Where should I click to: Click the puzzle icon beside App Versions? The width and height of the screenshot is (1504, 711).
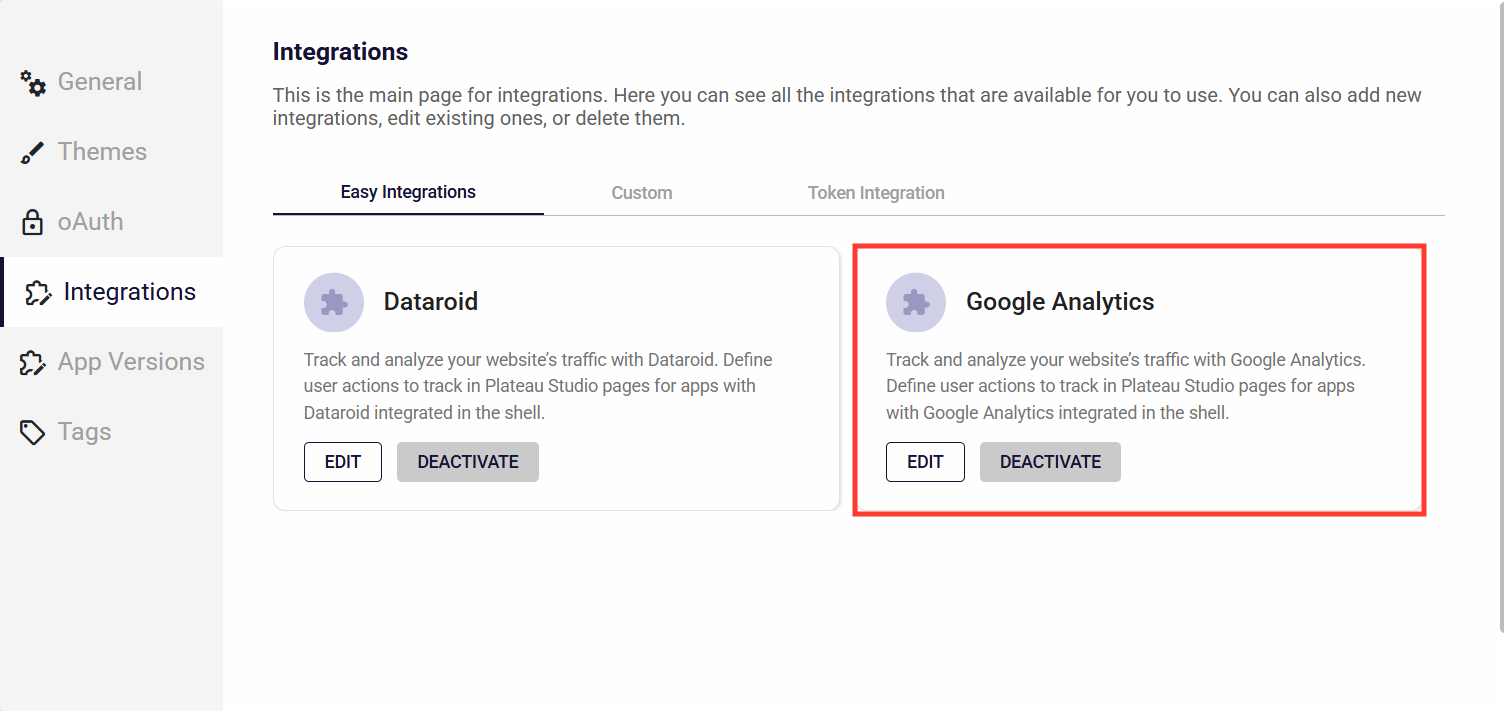[x=33, y=362]
